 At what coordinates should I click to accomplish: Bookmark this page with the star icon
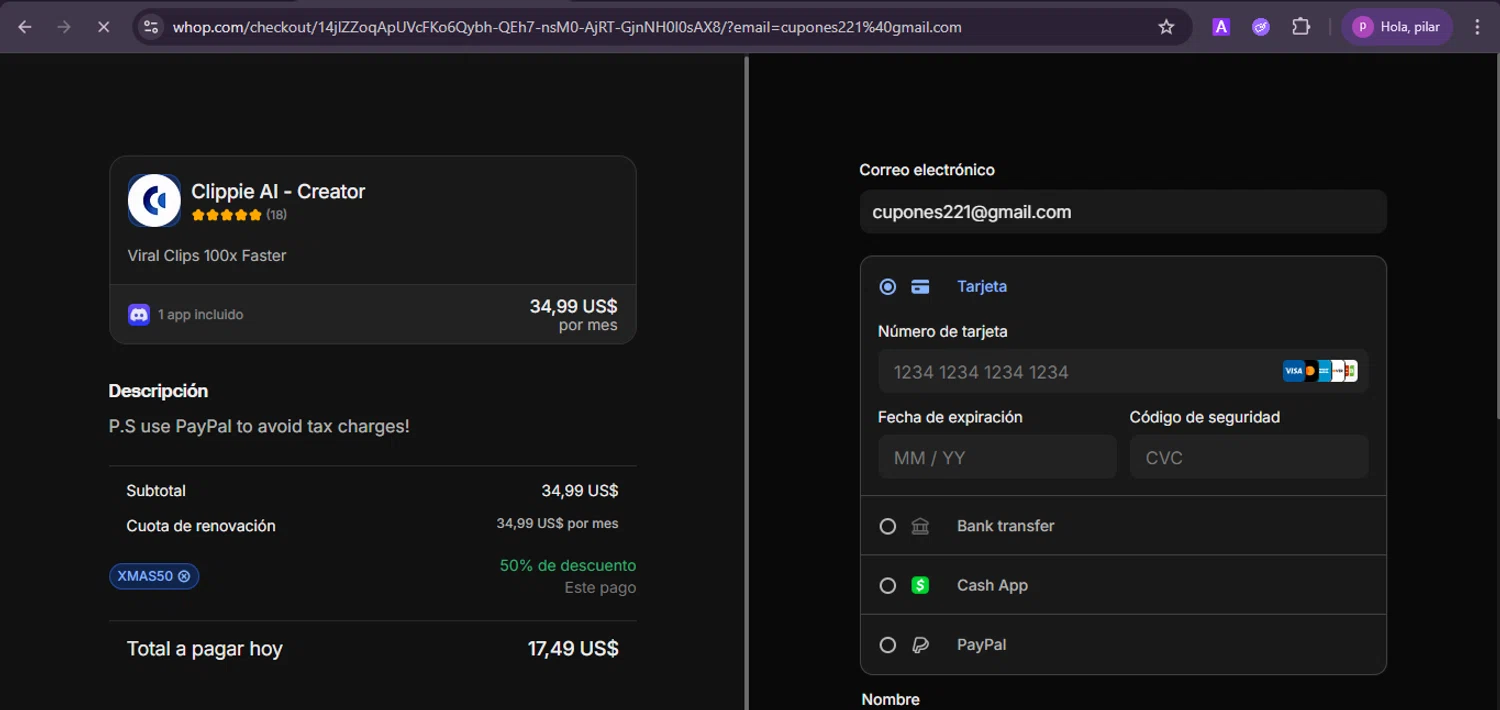click(x=1166, y=27)
